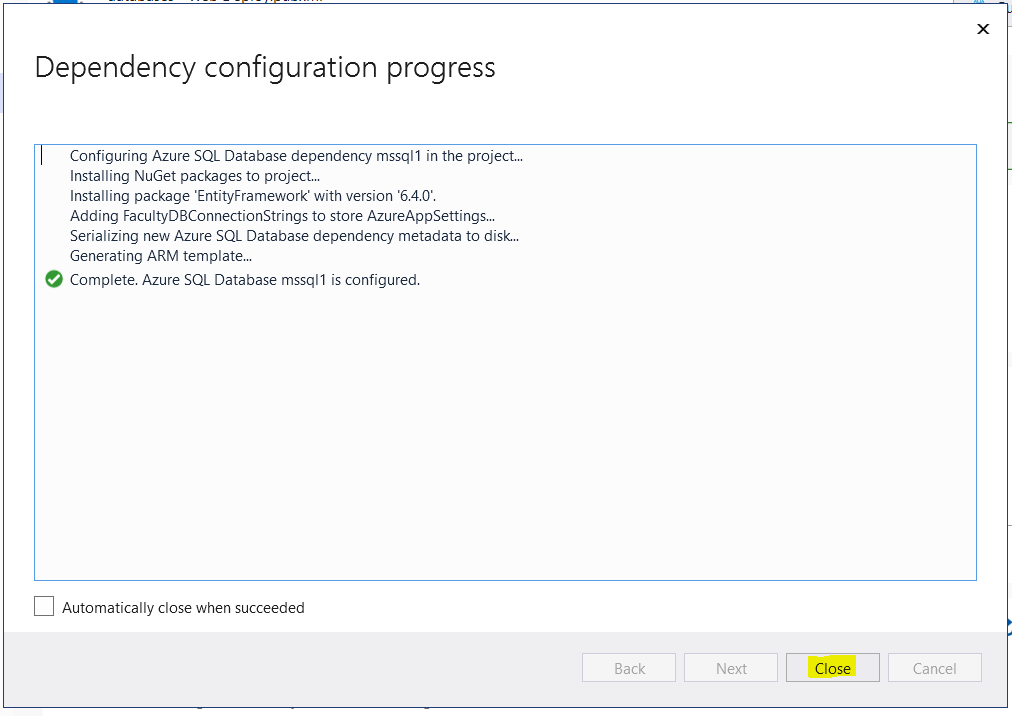
Task: Click the greyed-out Back button
Action: [629, 668]
